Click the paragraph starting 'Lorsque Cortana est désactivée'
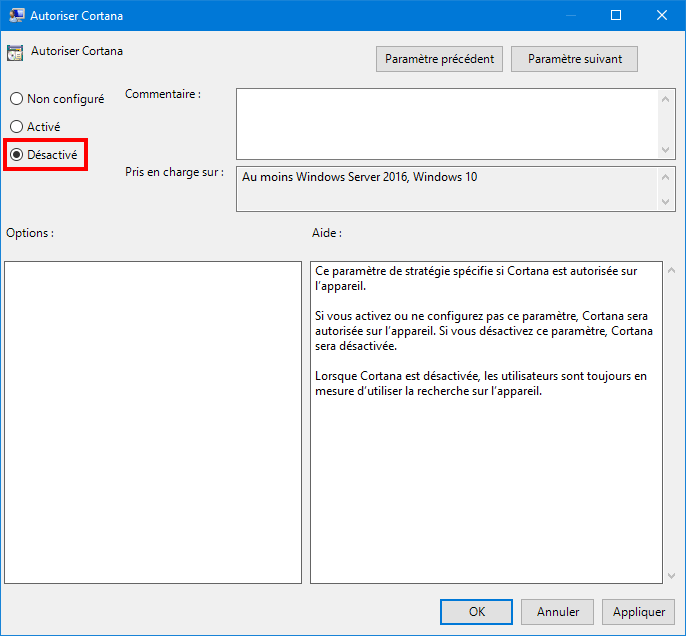 pyautogui.click(x=481, y=383)
